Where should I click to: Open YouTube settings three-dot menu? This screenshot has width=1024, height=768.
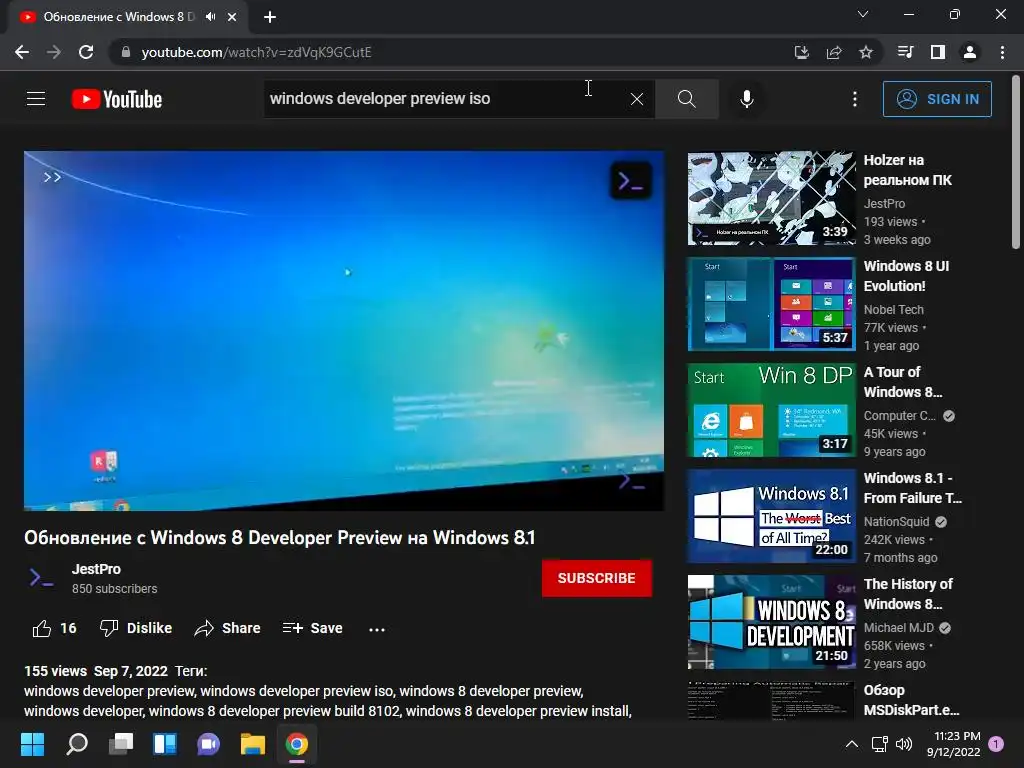click(855, 99)
